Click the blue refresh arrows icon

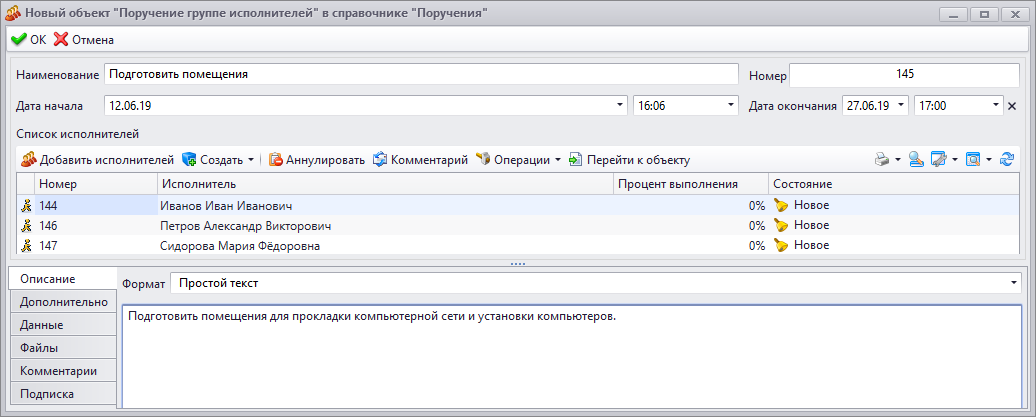coord(1007,159)
